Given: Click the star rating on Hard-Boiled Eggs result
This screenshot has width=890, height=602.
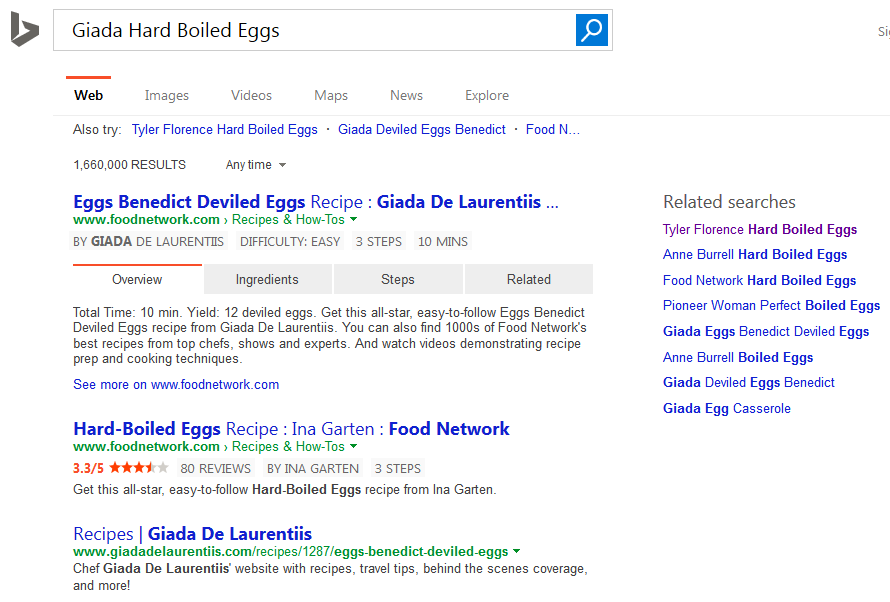Looking at the screenshot, I should tap(139, 468).
